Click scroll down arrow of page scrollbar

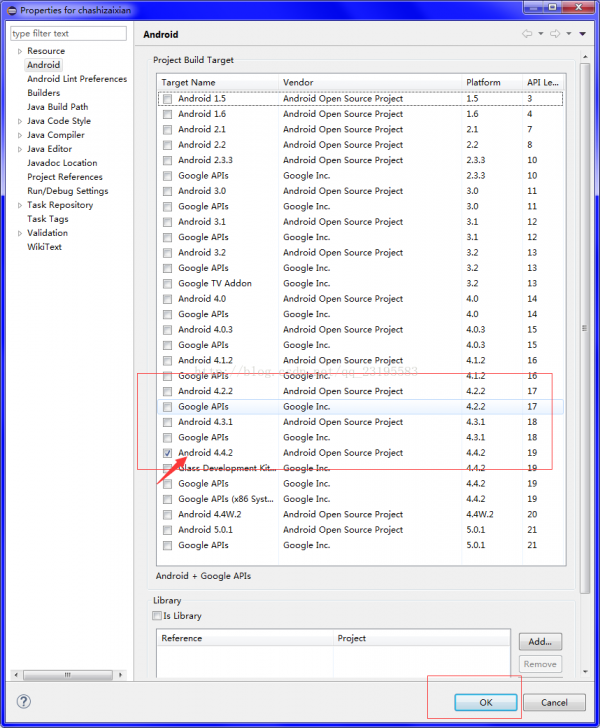[585, 671]
